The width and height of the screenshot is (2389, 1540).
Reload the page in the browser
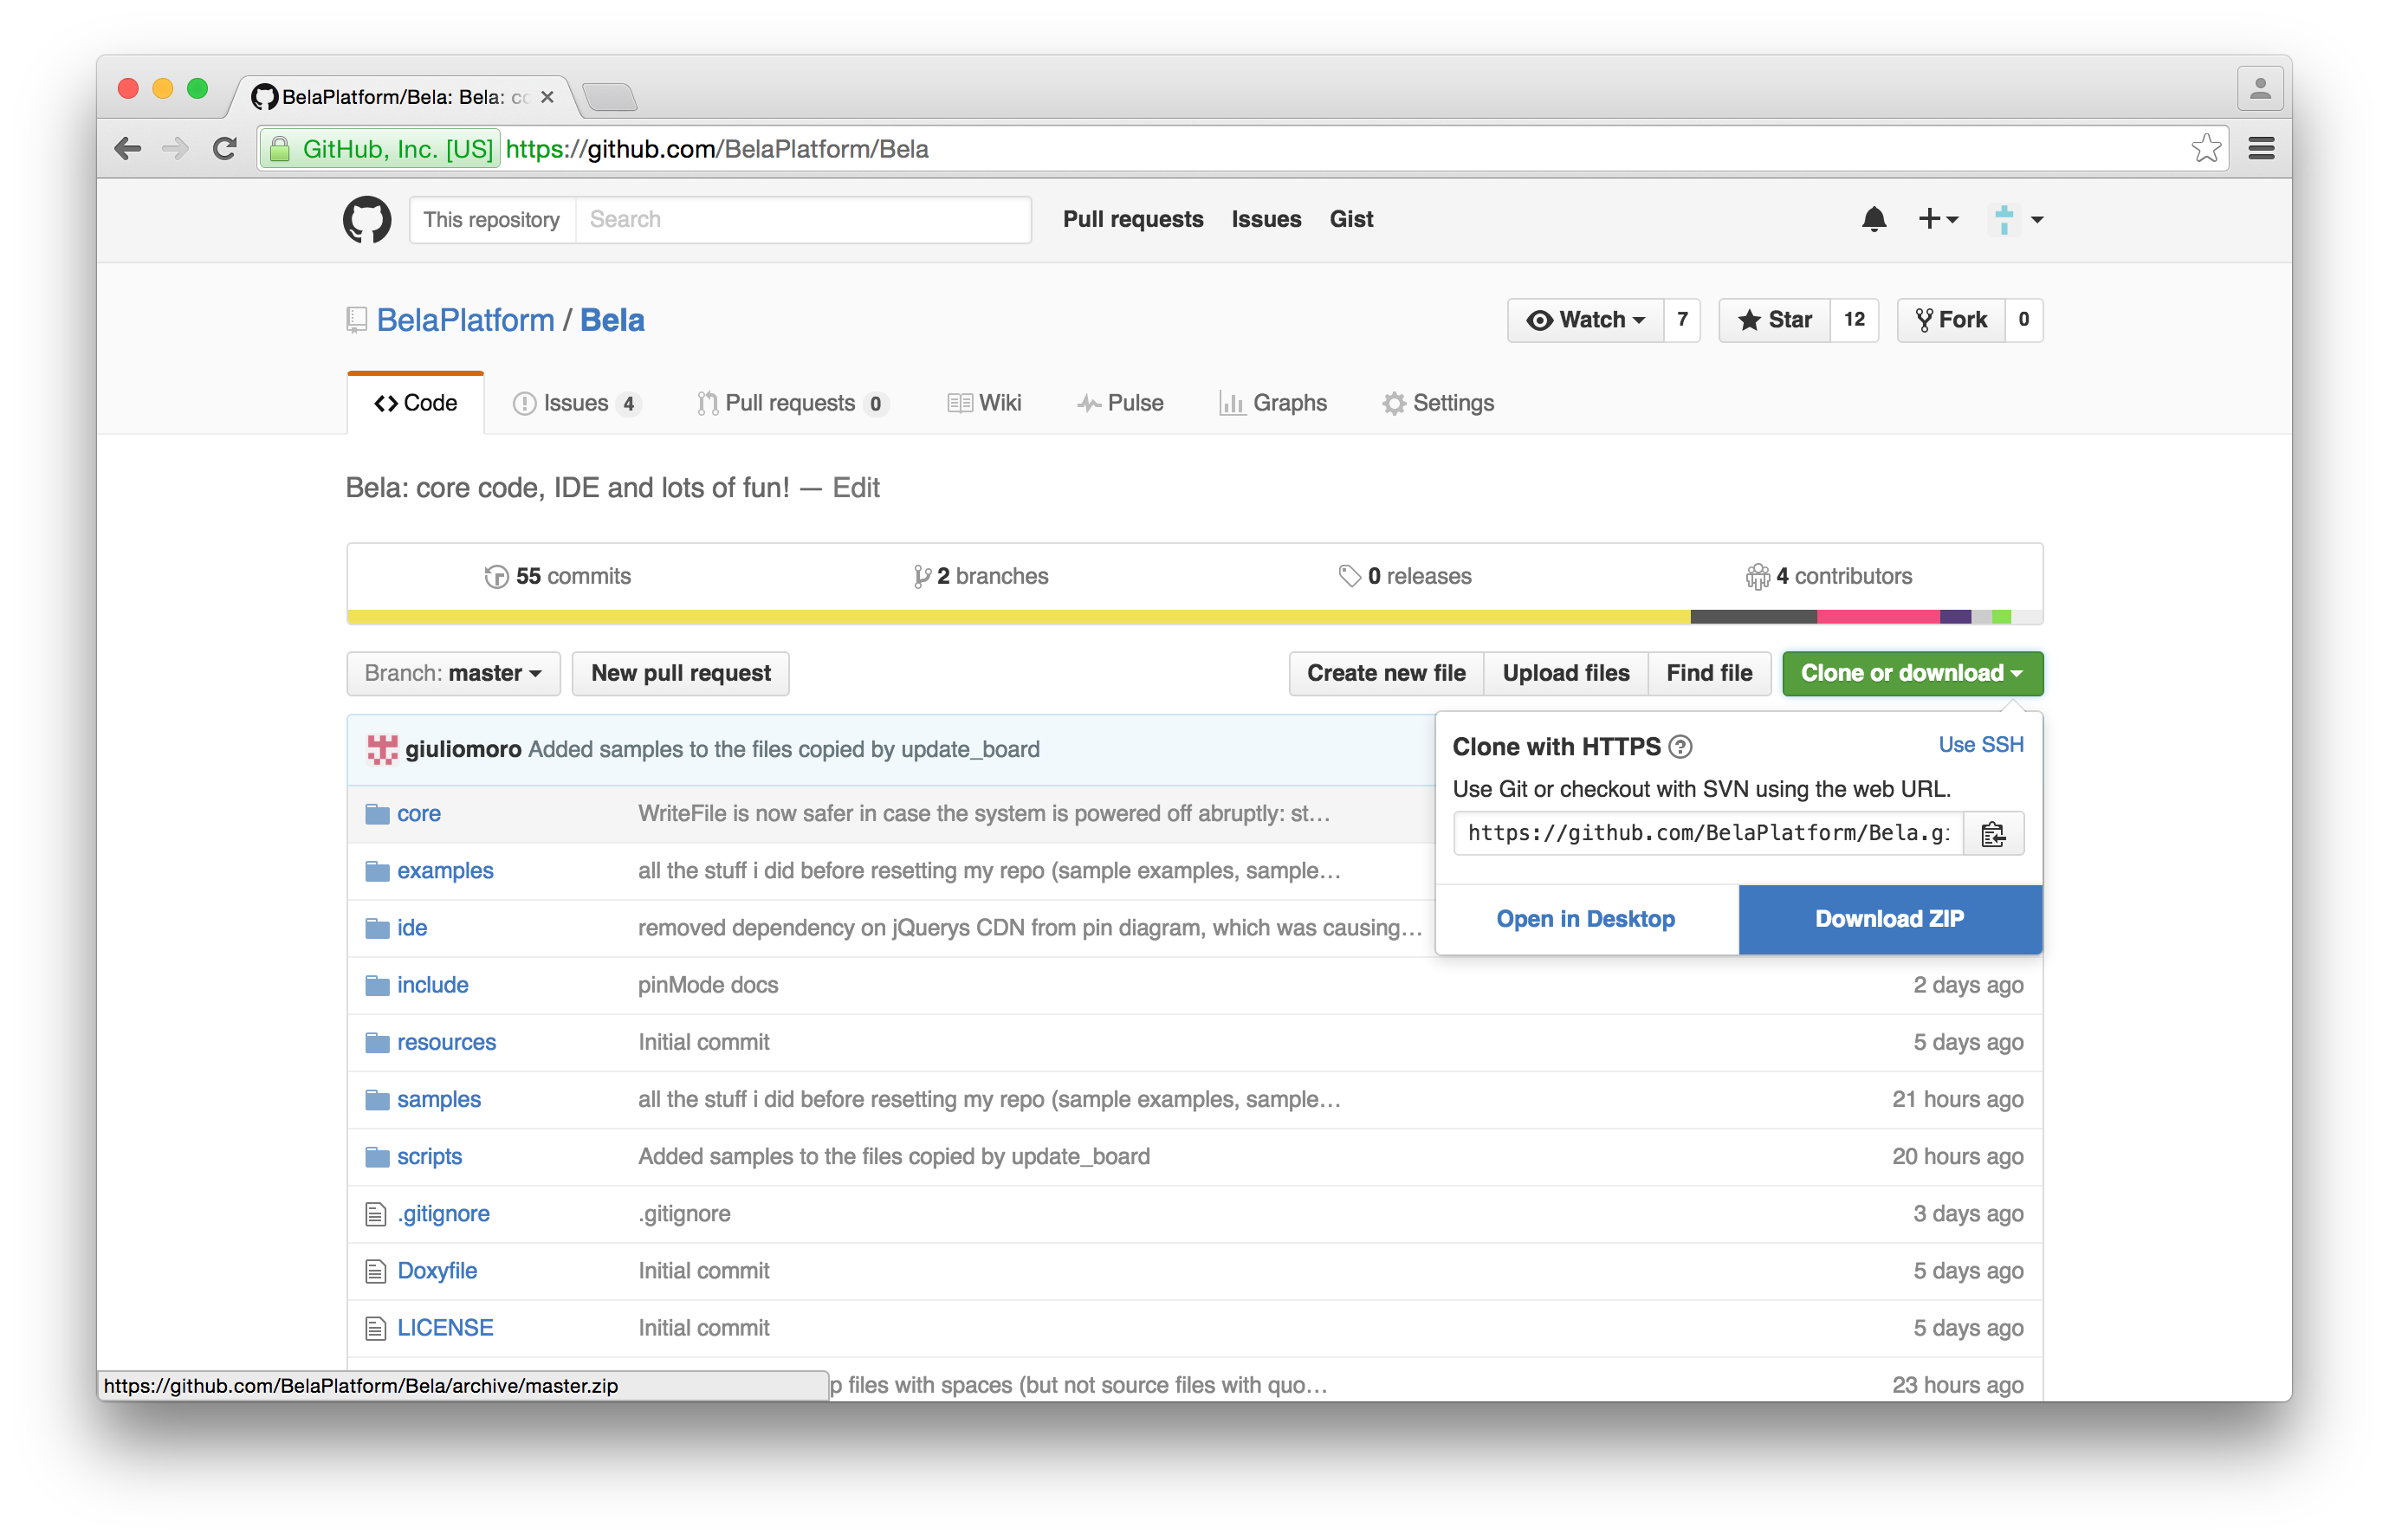tap(225, 149)
